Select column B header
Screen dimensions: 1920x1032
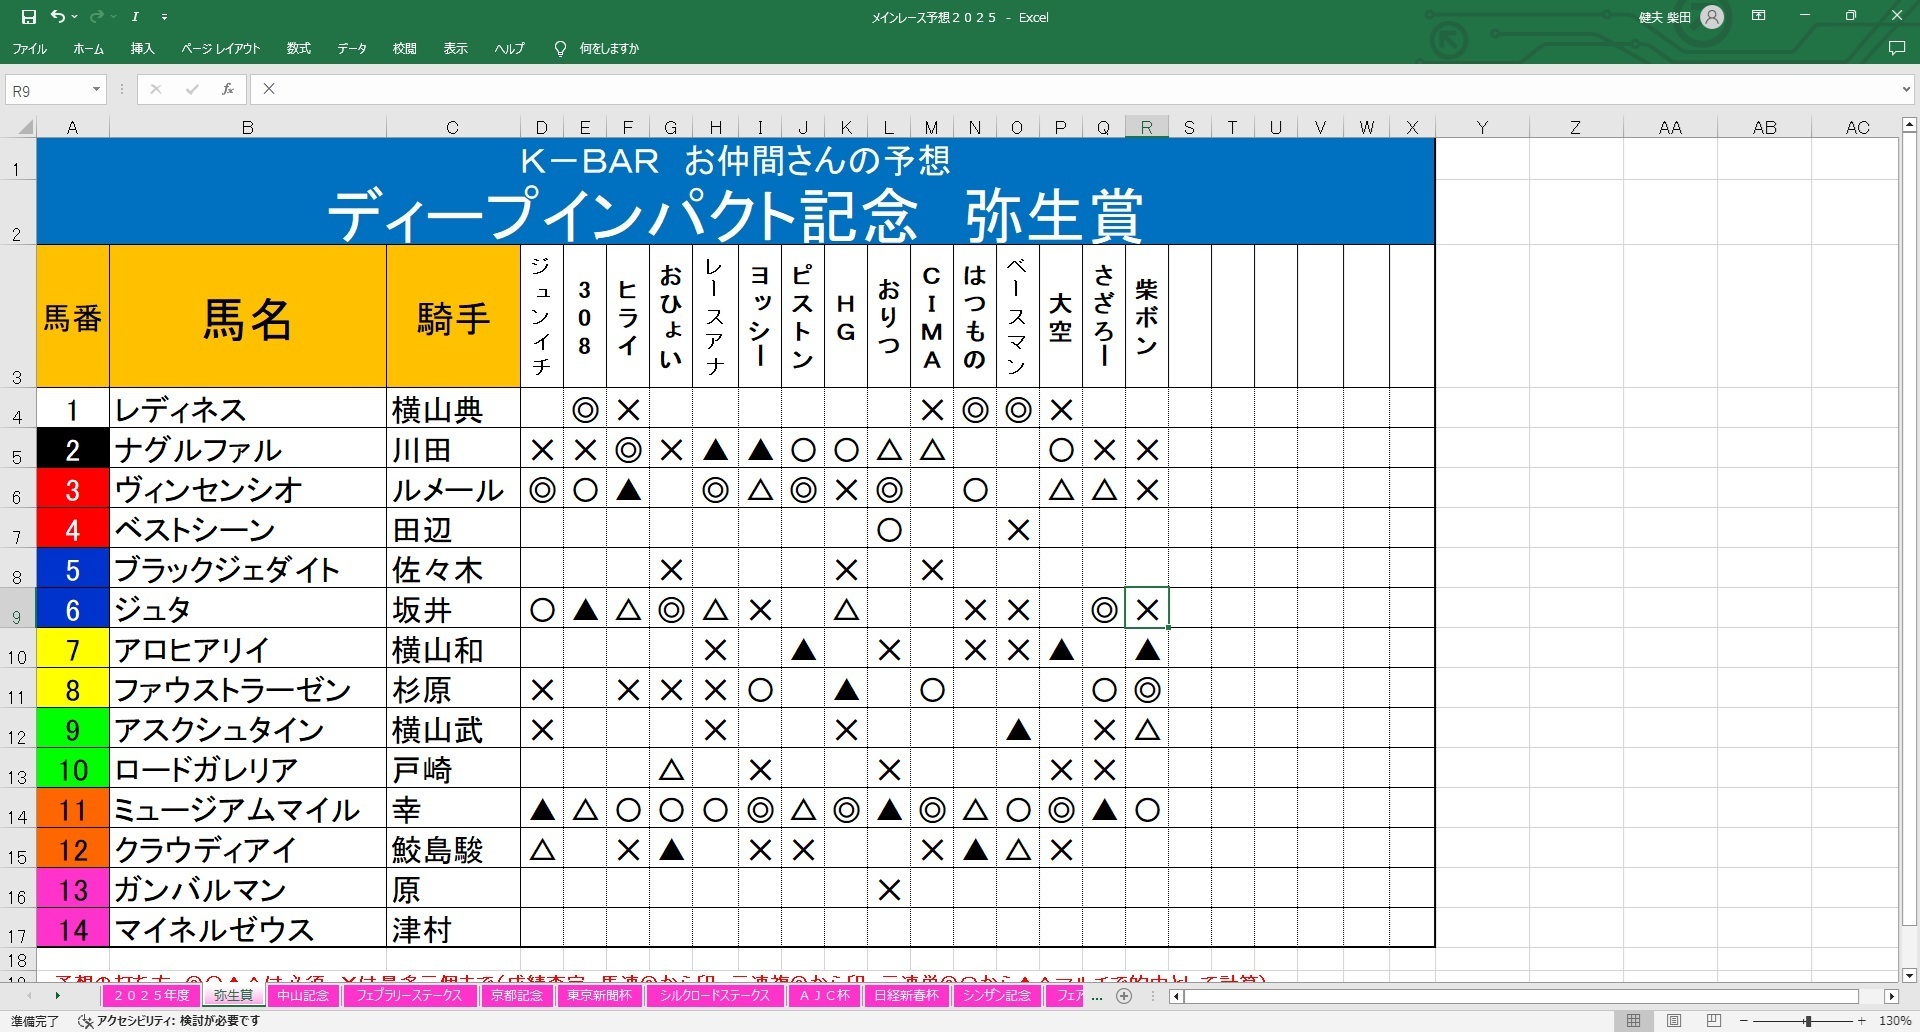[x=247, y=127]
